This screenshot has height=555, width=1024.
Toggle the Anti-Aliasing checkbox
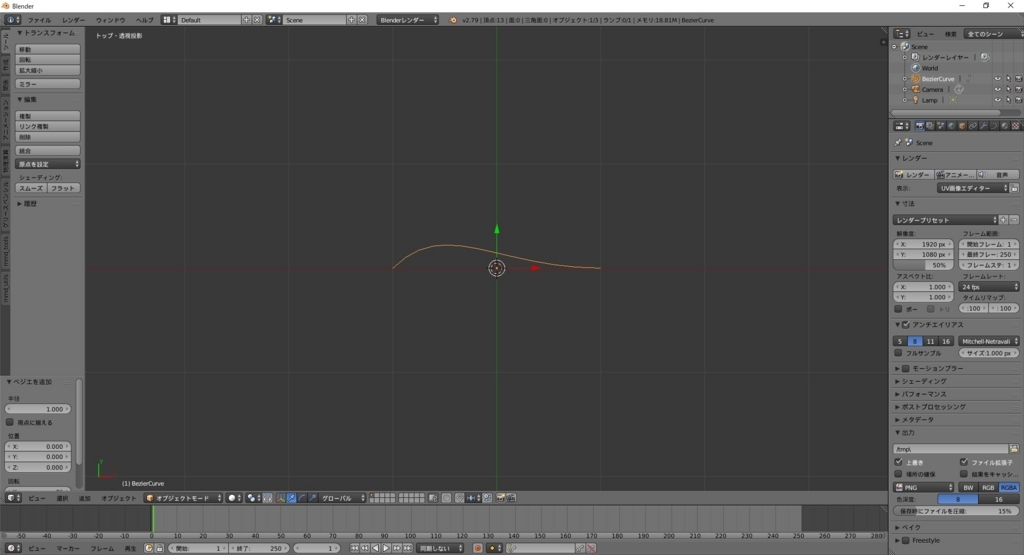906,325
